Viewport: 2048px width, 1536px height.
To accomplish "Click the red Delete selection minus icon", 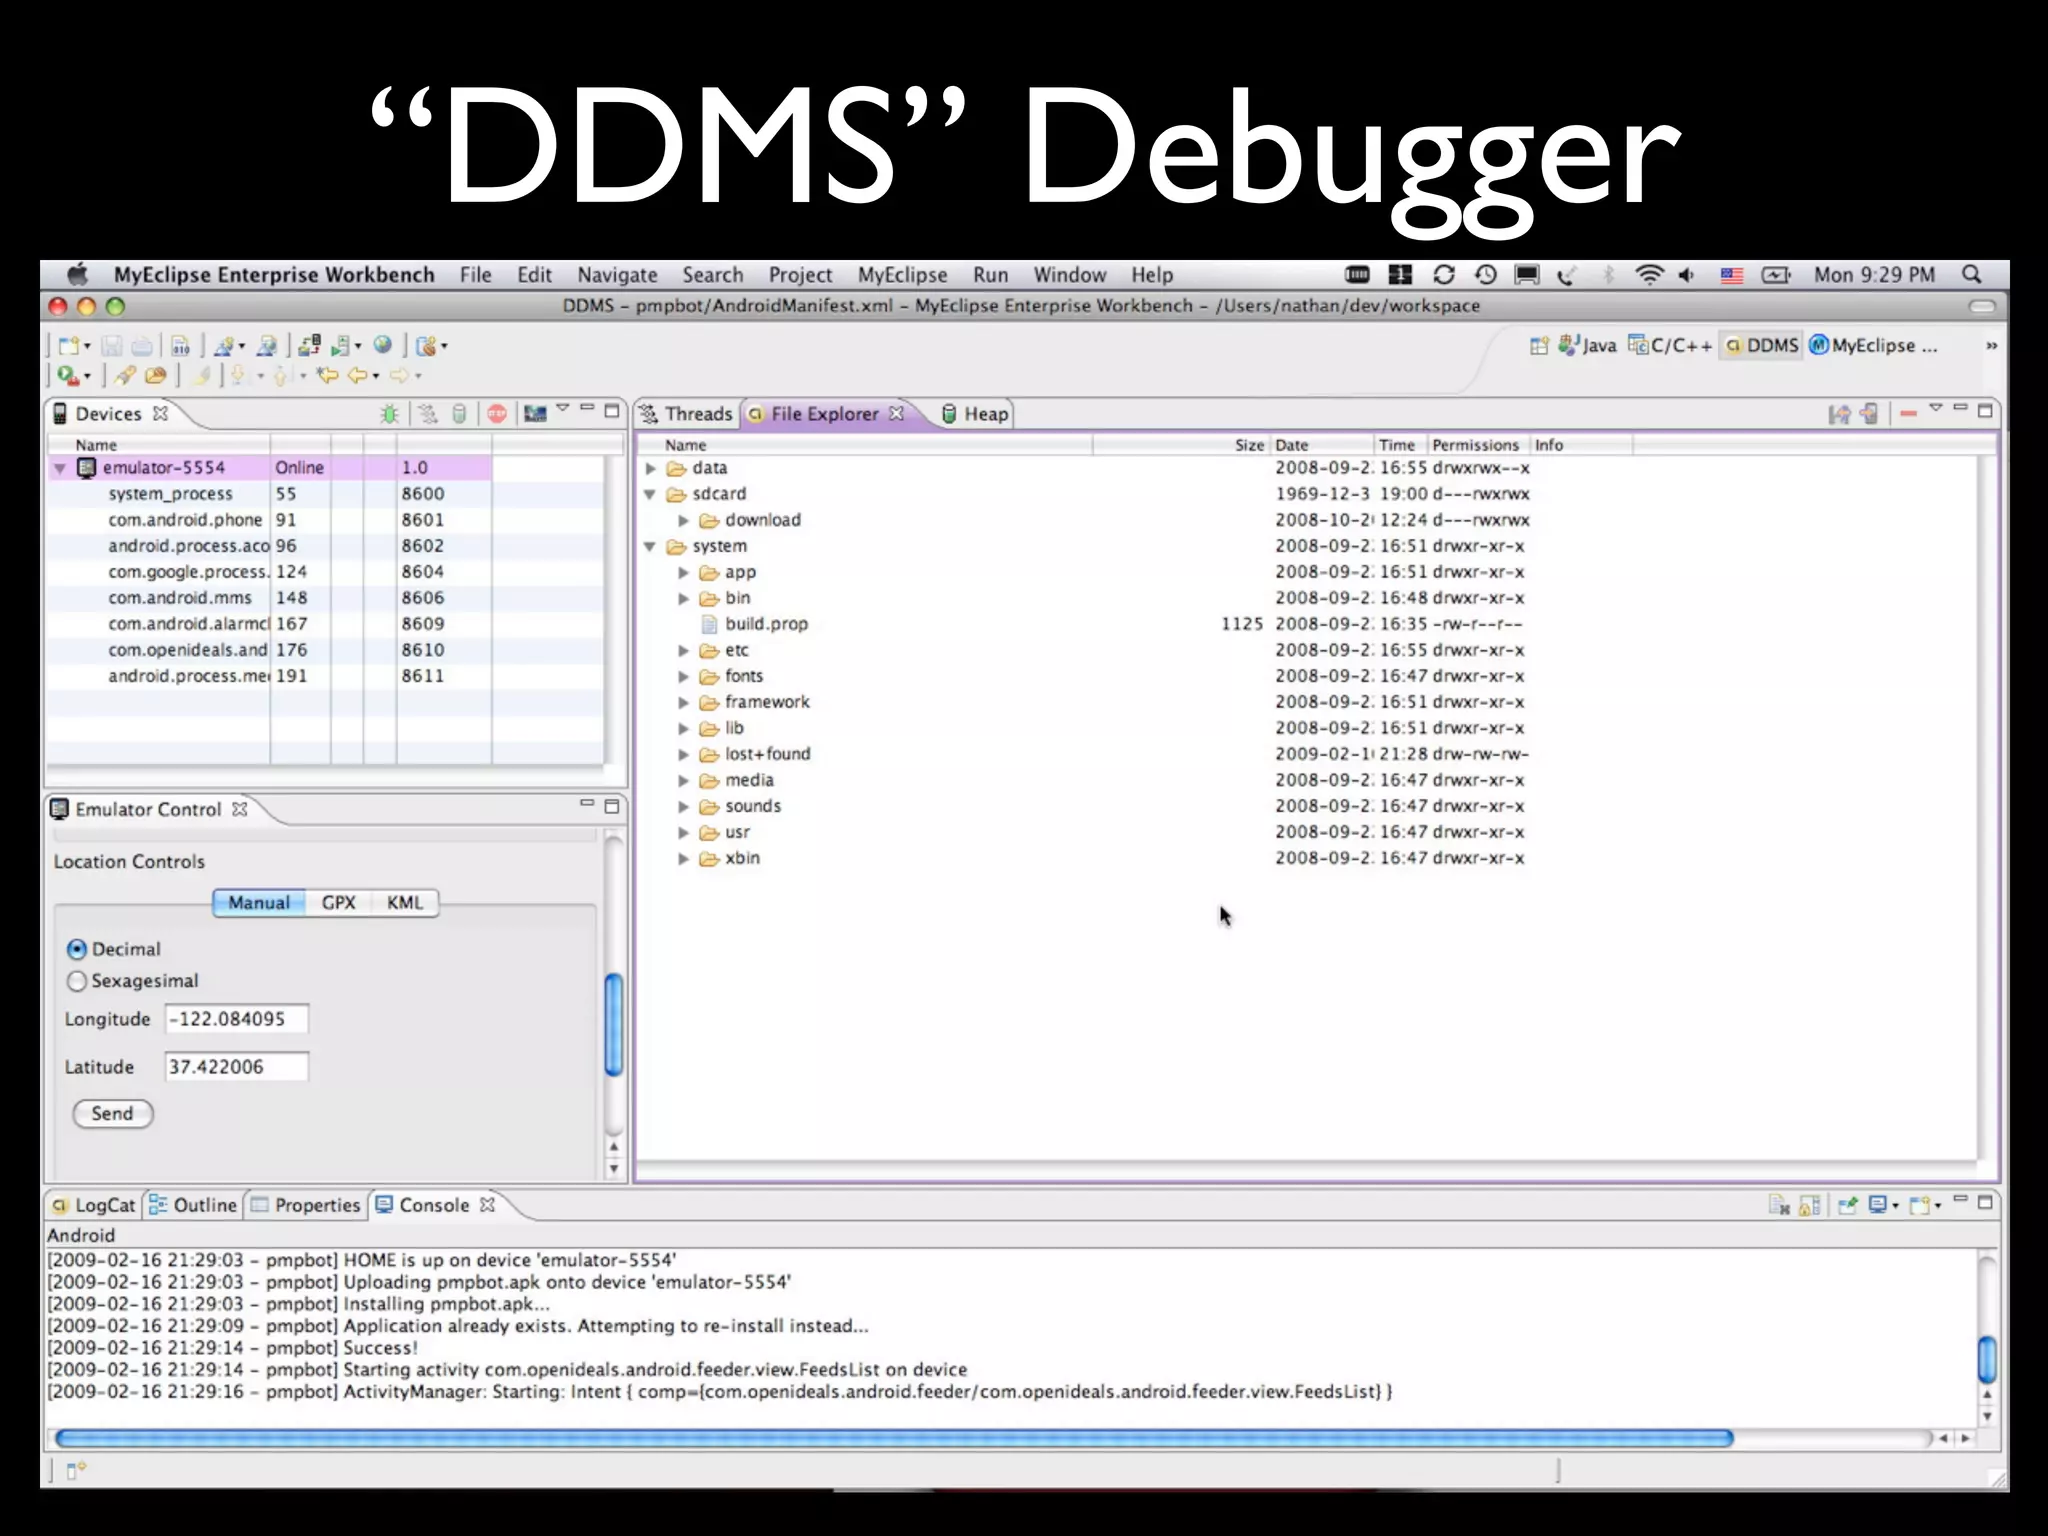I will click(1908, 414).
